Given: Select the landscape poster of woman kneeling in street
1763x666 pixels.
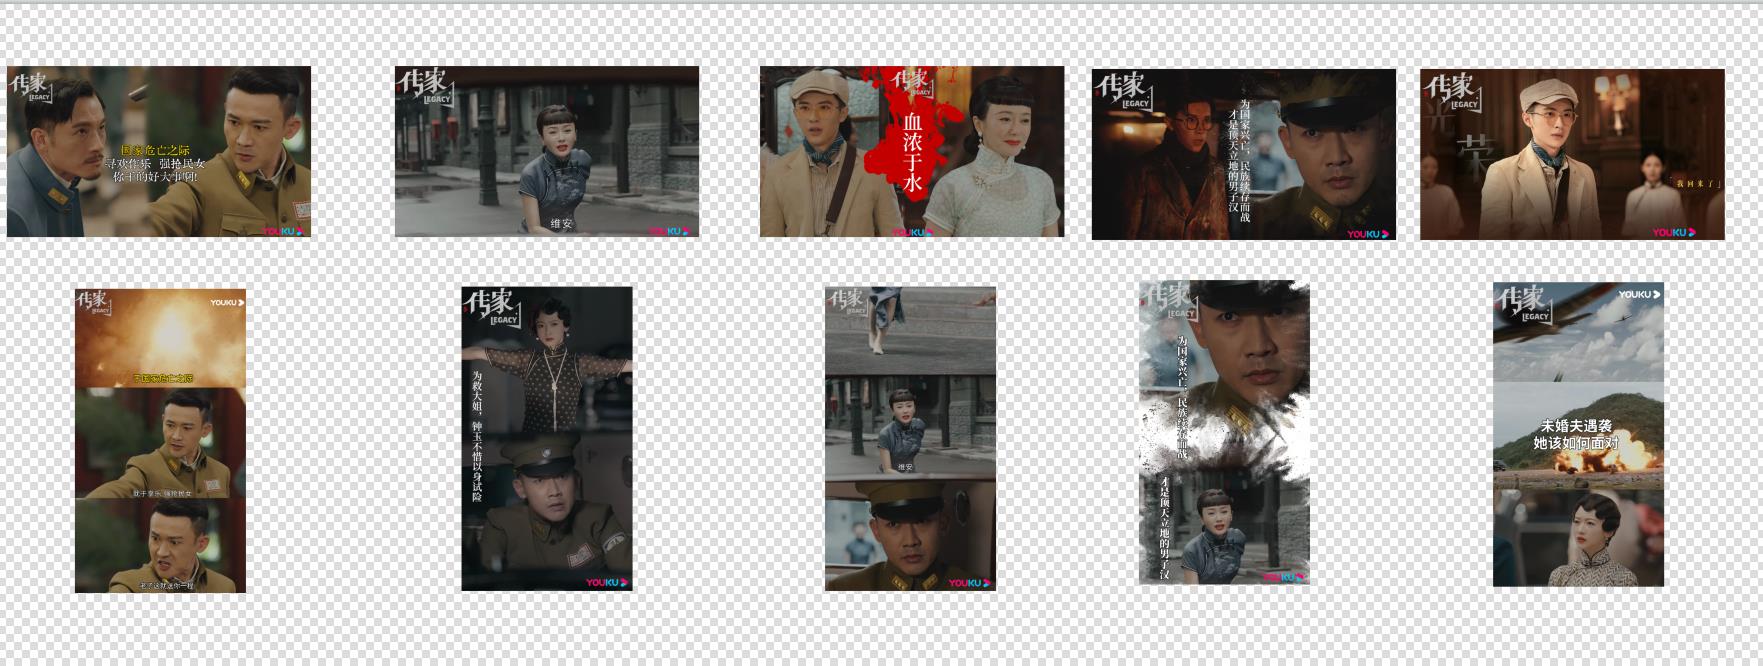Looking at the screenshot, I should 547,152.
